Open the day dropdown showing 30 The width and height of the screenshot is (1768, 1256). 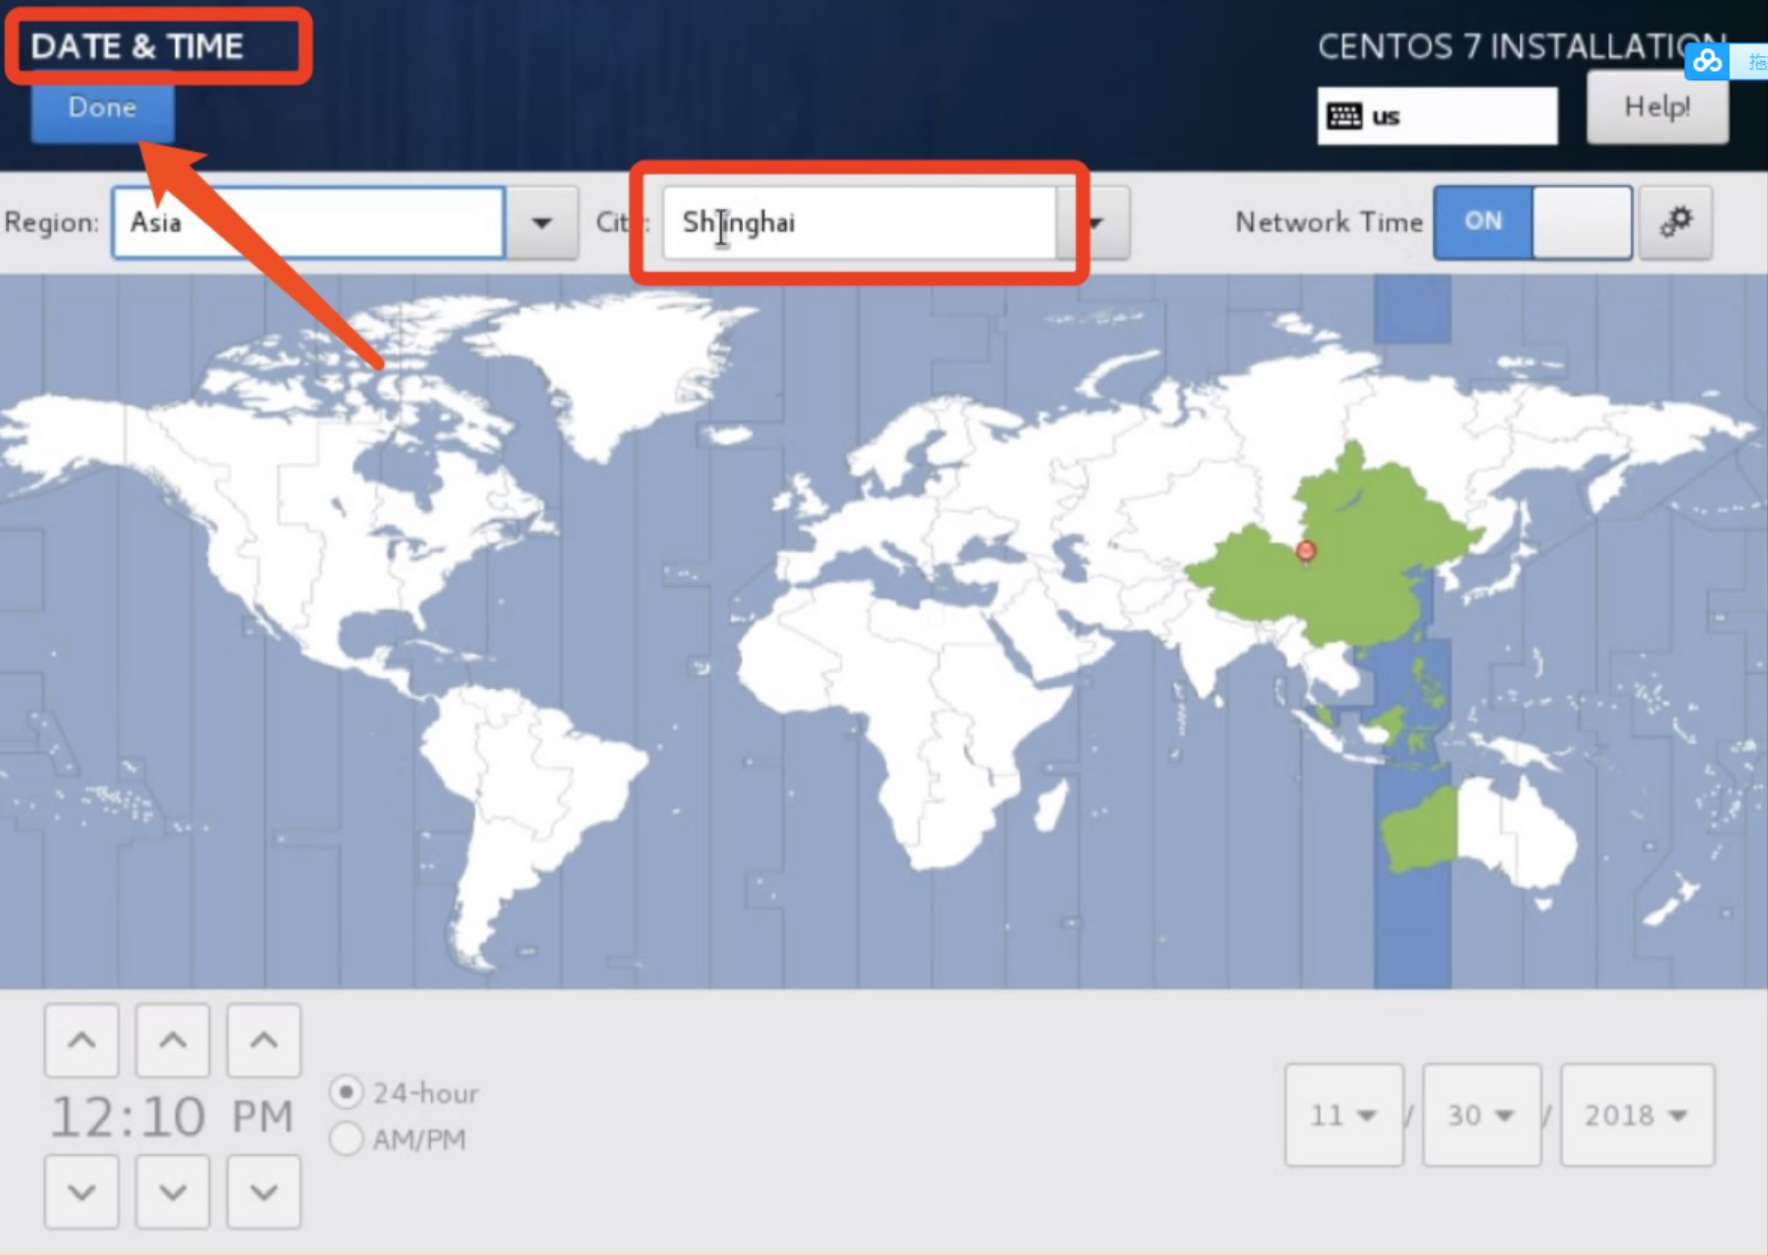[1482, 1115]
